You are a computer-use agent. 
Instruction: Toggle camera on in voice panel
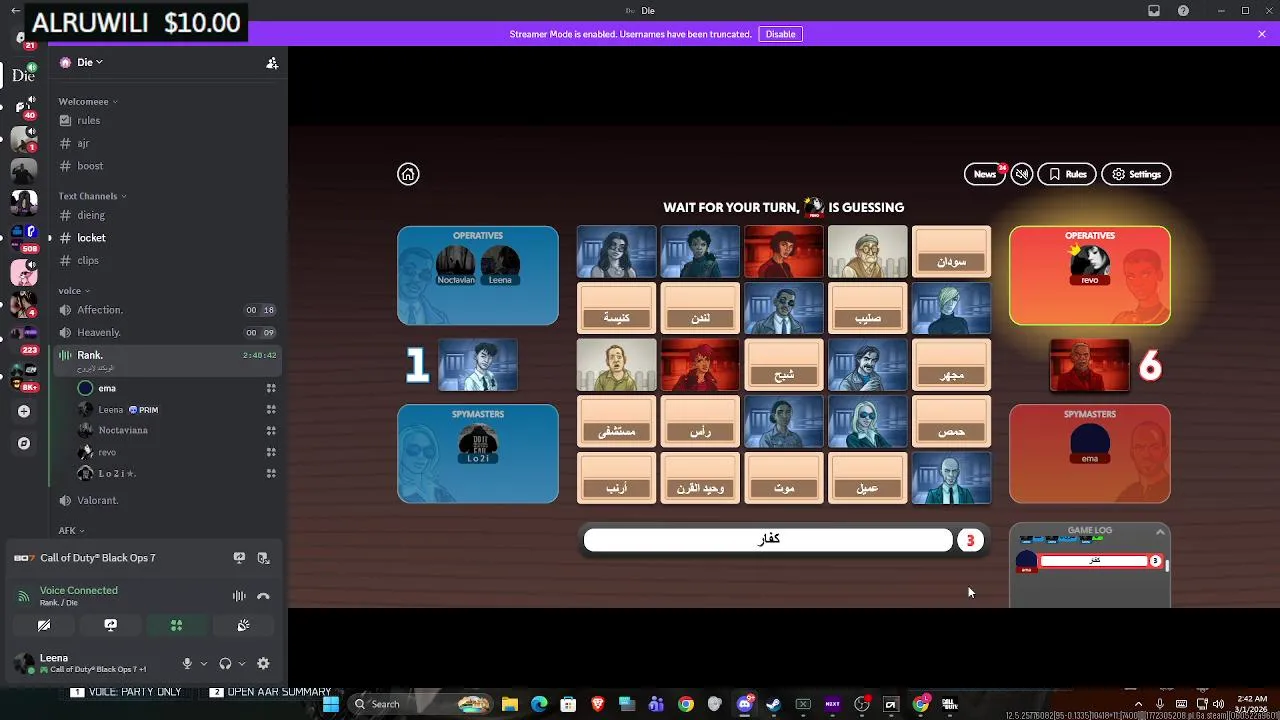click(x=44, y=625)
